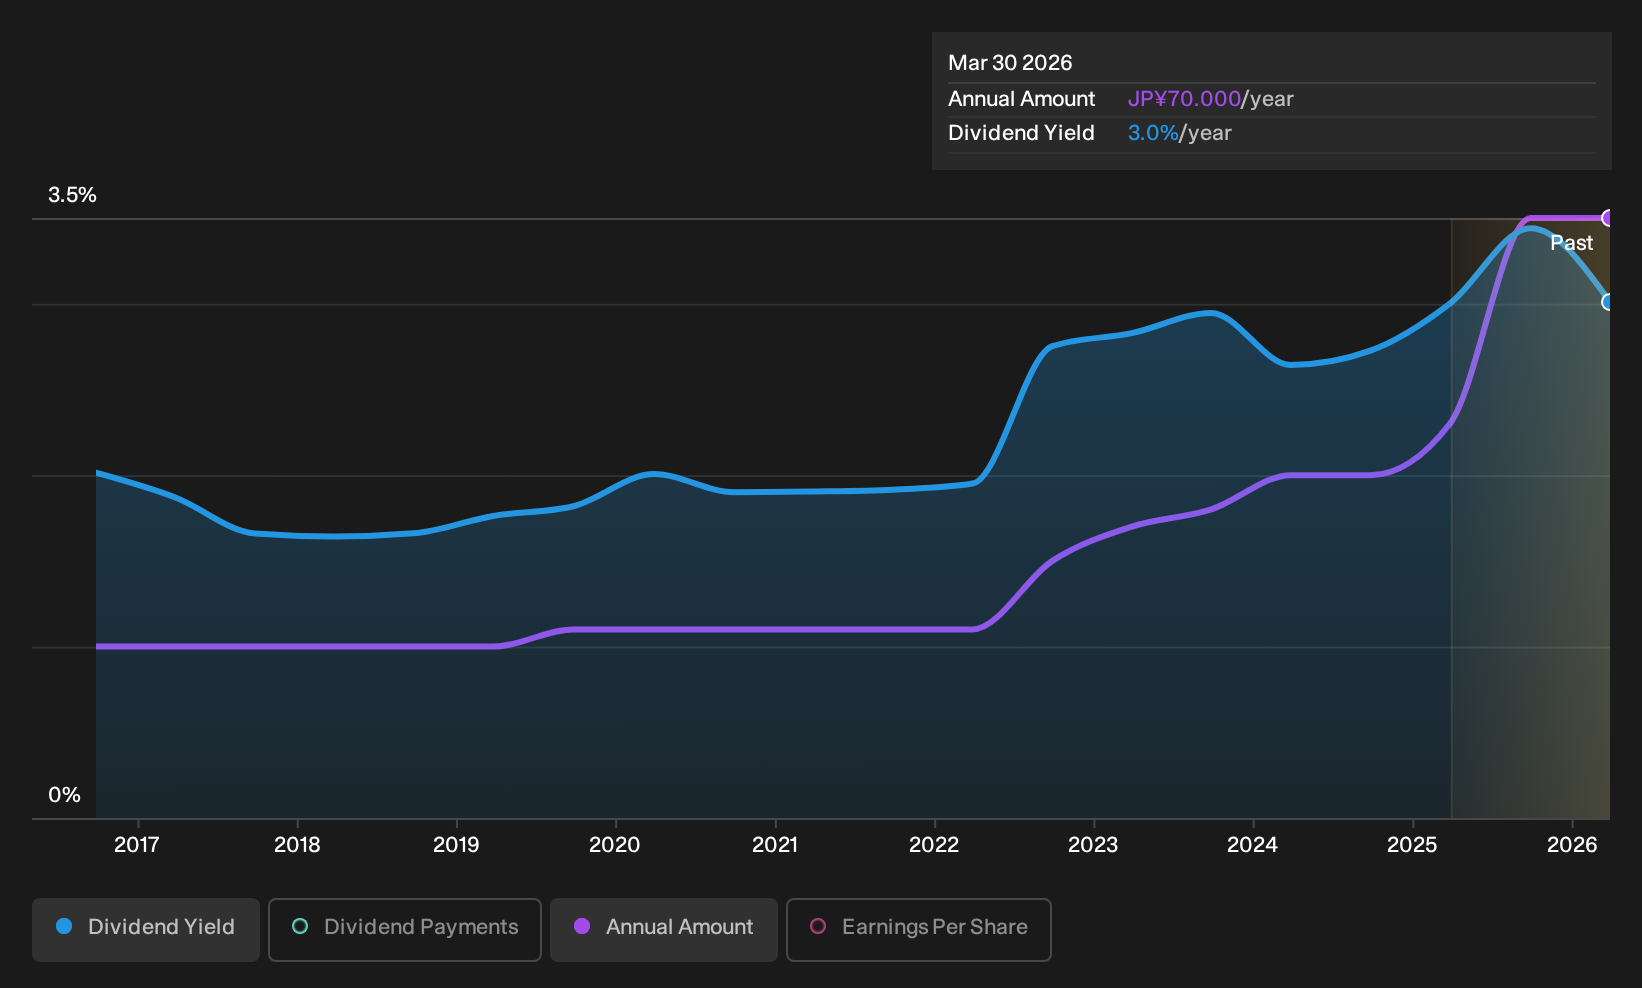This screenshot has width=1642, height=988.
Task: Click the 2023 x-axis label
Action: point(1093,845)
